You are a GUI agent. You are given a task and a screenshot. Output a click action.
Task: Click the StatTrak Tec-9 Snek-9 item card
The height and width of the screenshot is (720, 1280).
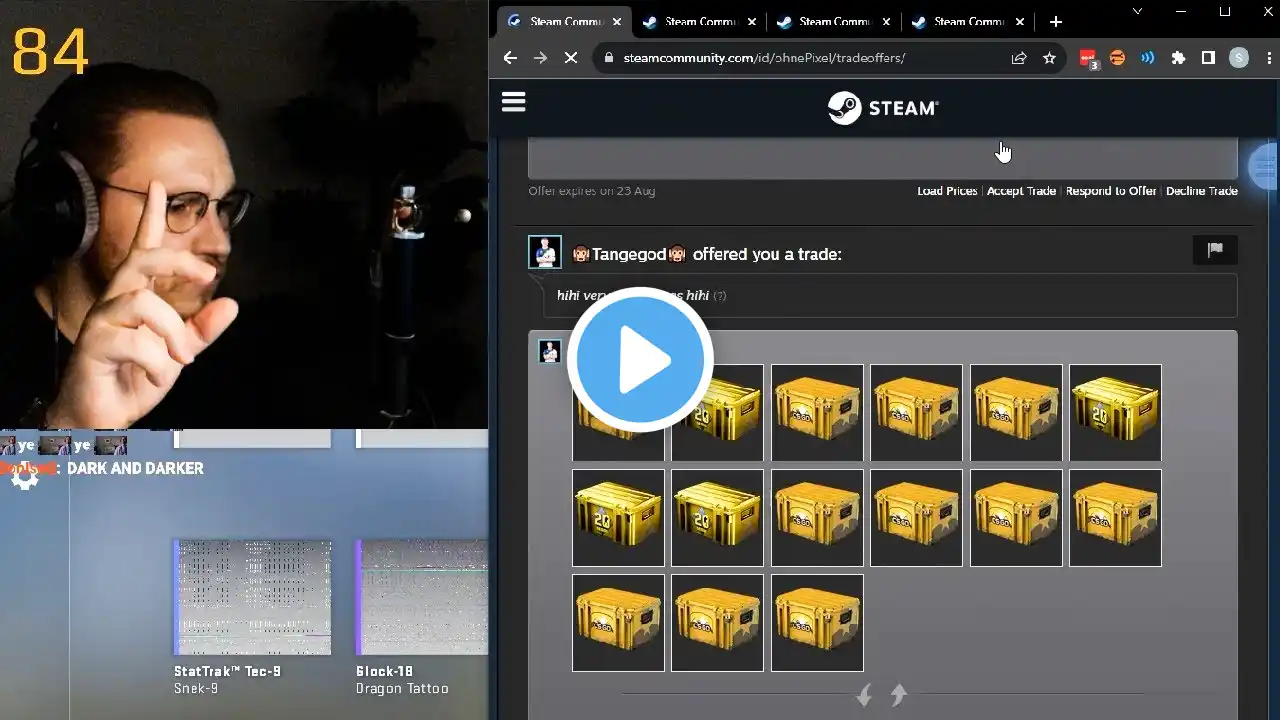coord(252,617)
